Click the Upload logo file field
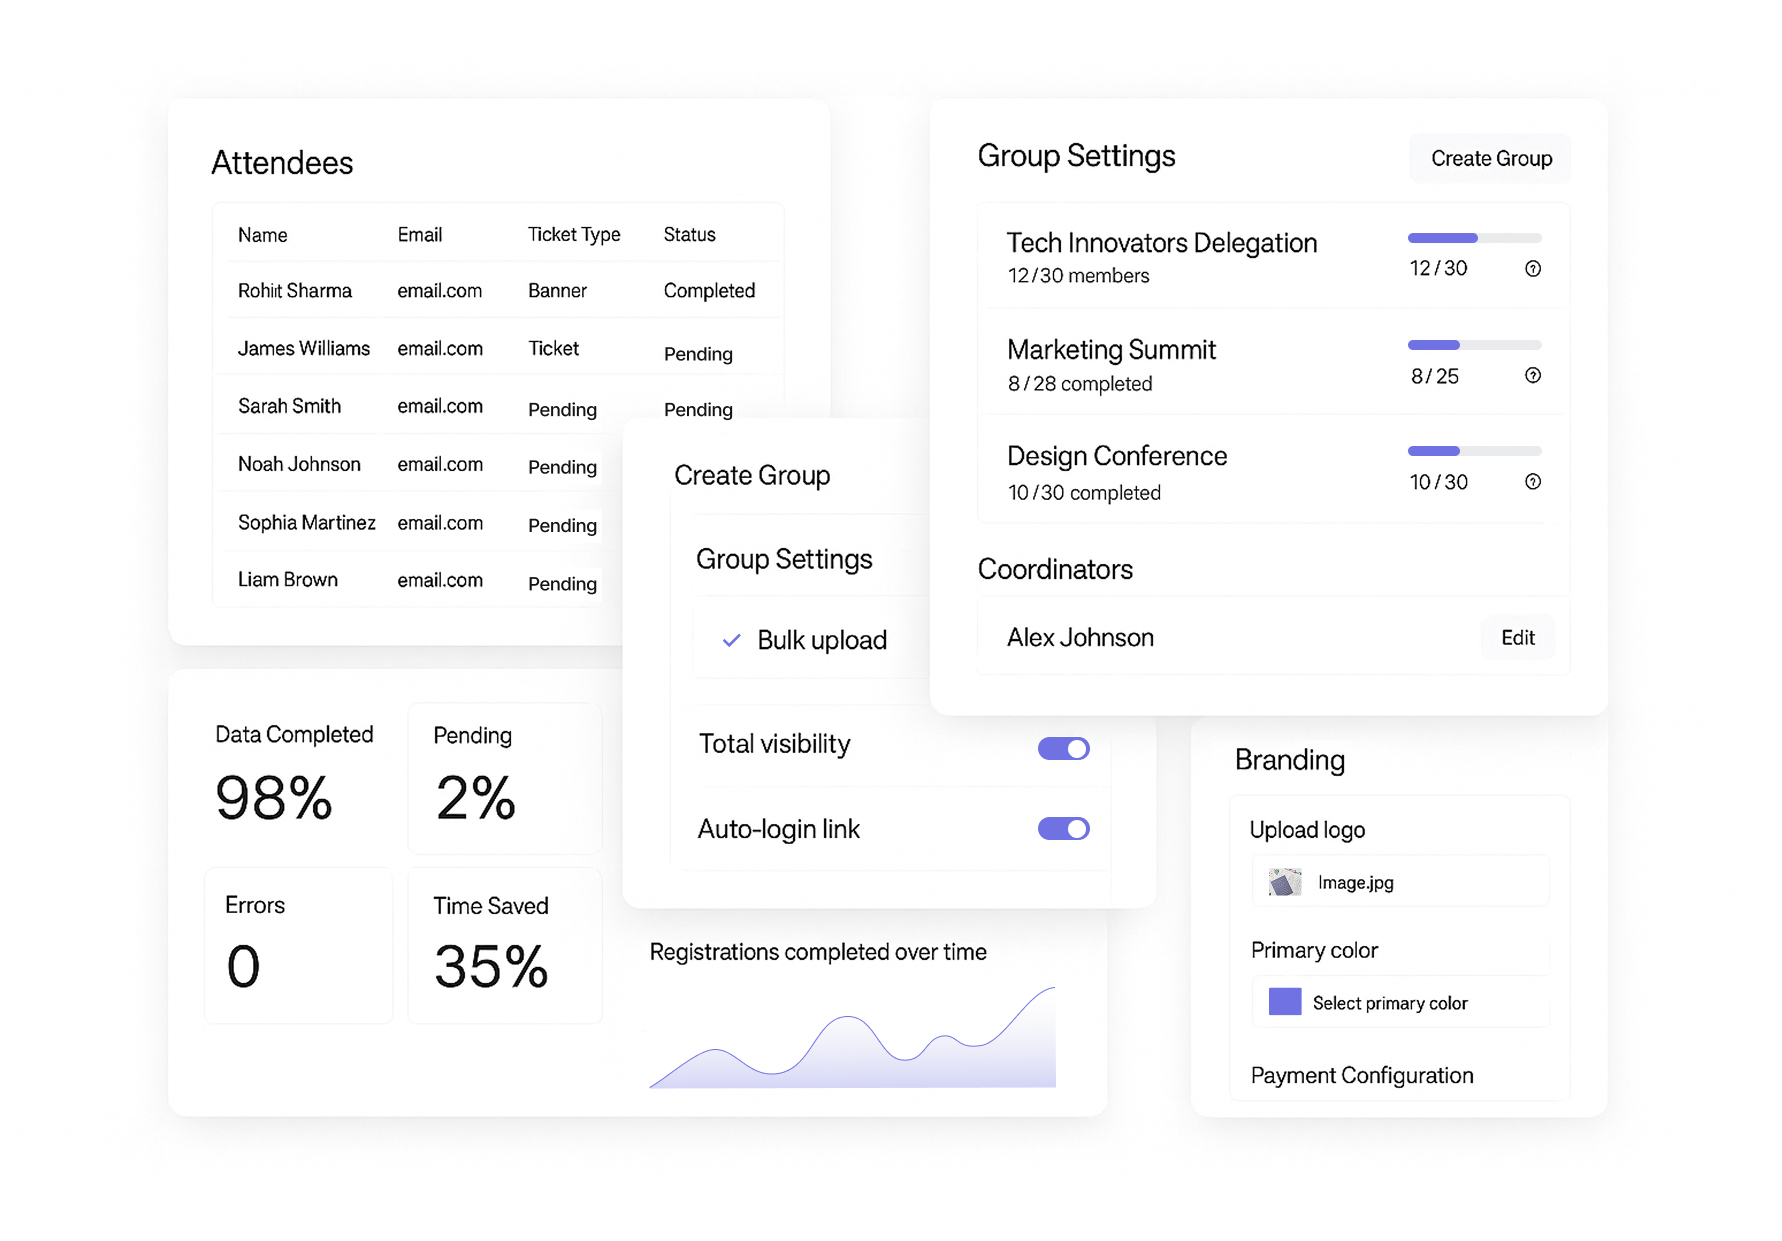Screen dimensions: 1782x1241 point(1400,882)
